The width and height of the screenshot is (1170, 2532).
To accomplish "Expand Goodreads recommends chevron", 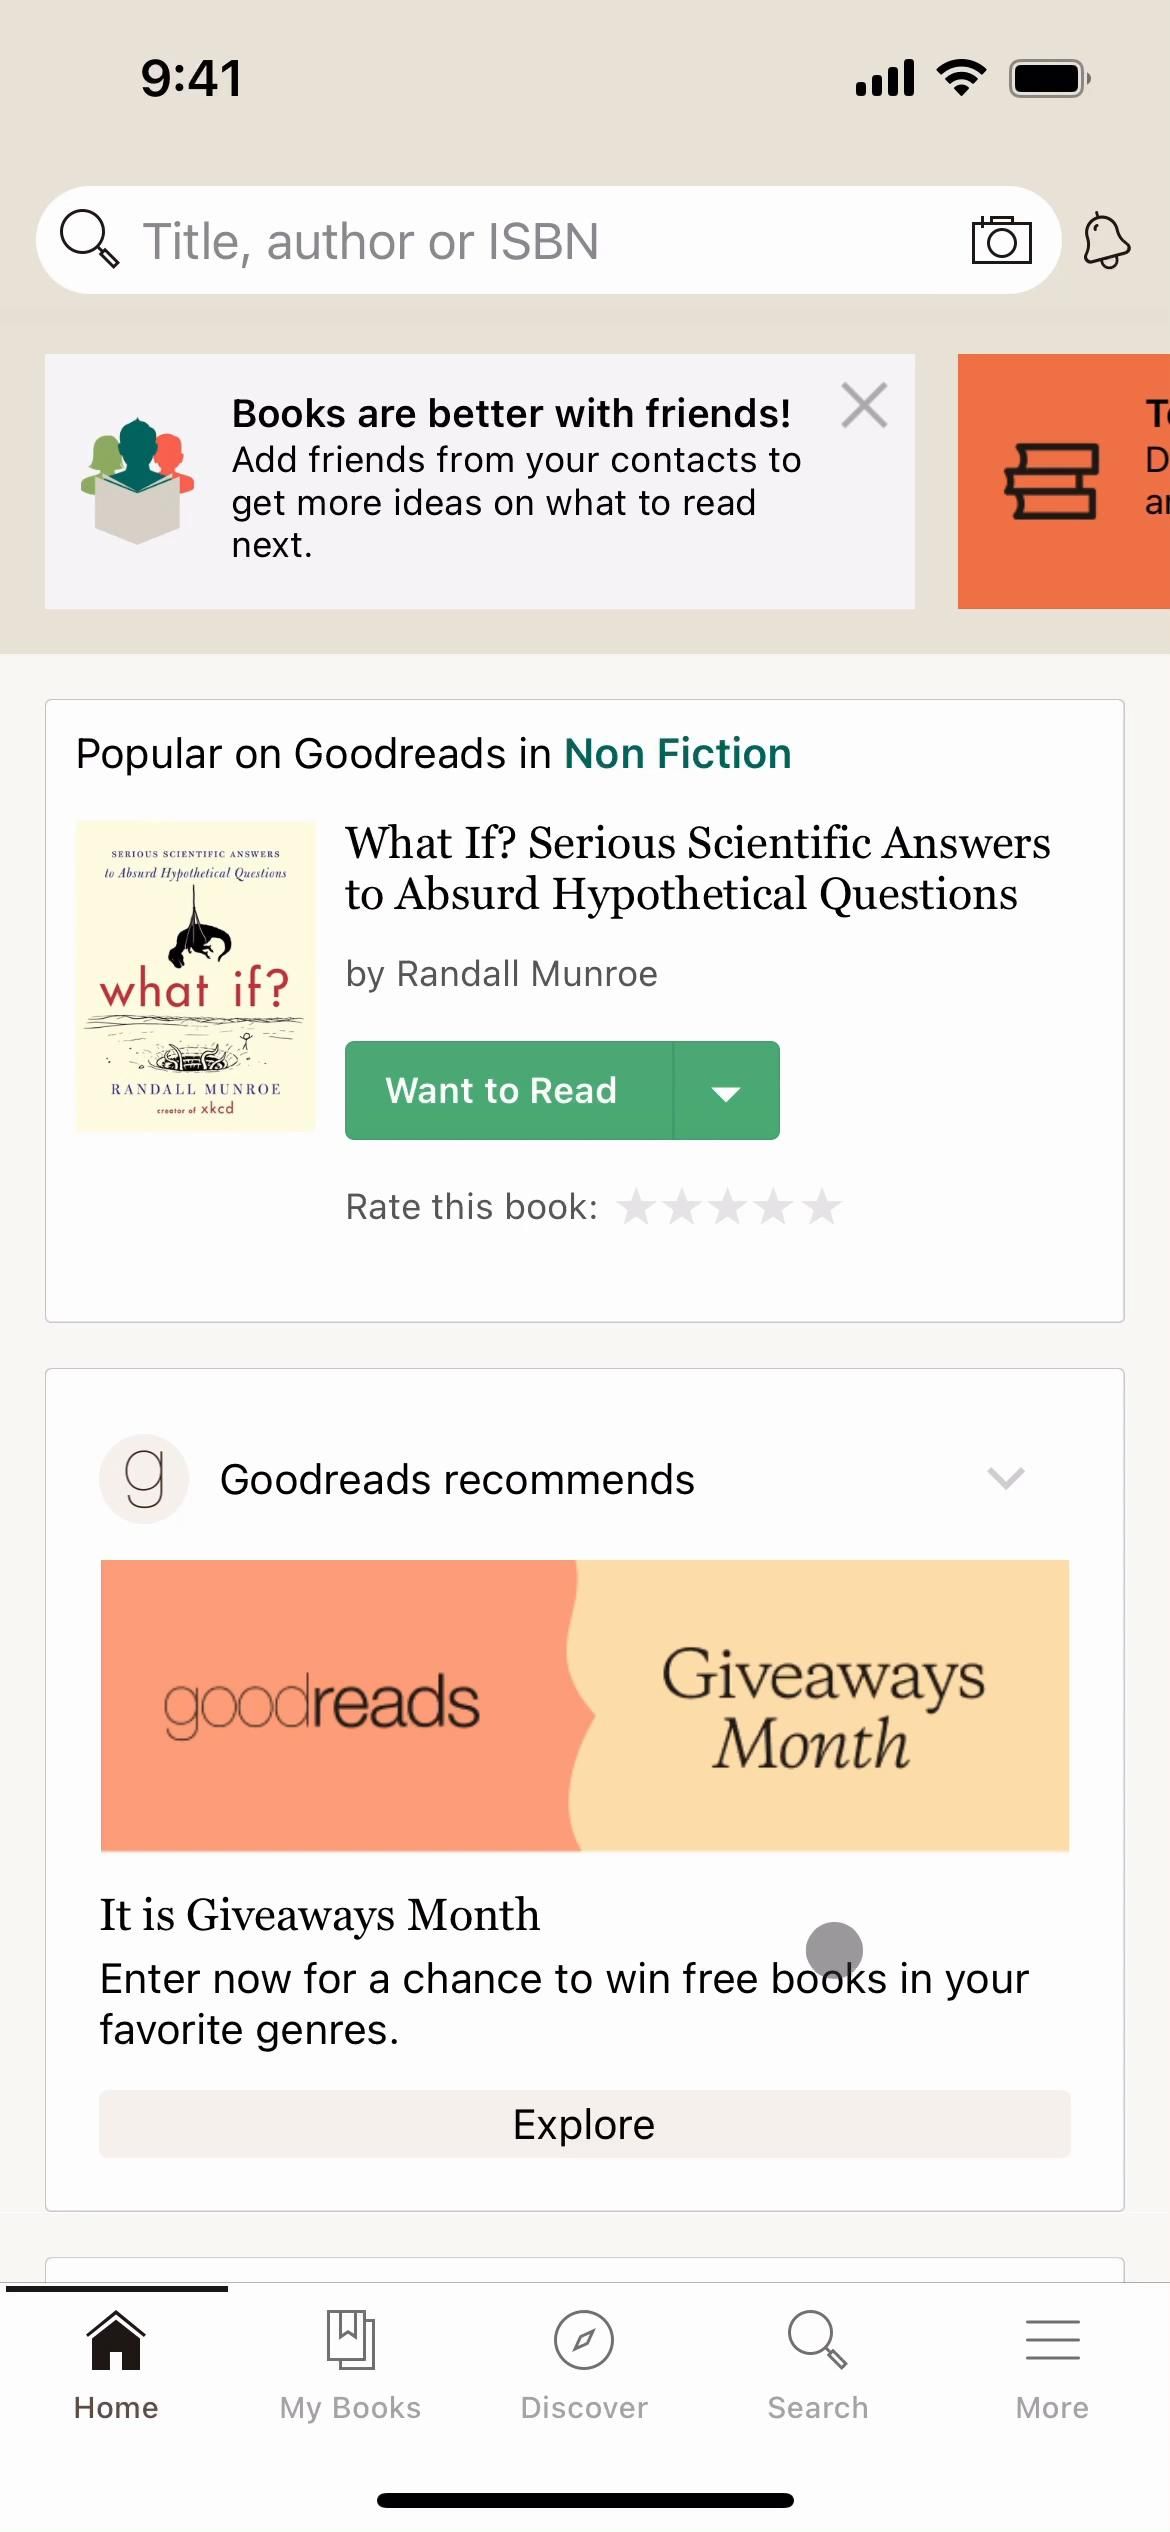I will (x=1005, y=1478).
